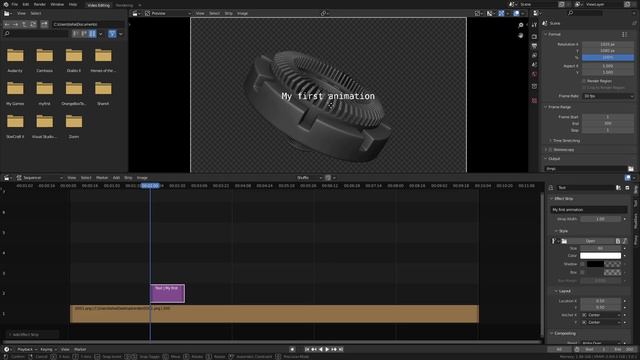
Task: Open the preview editor type dropdown
Action: (x=137, y=13)
